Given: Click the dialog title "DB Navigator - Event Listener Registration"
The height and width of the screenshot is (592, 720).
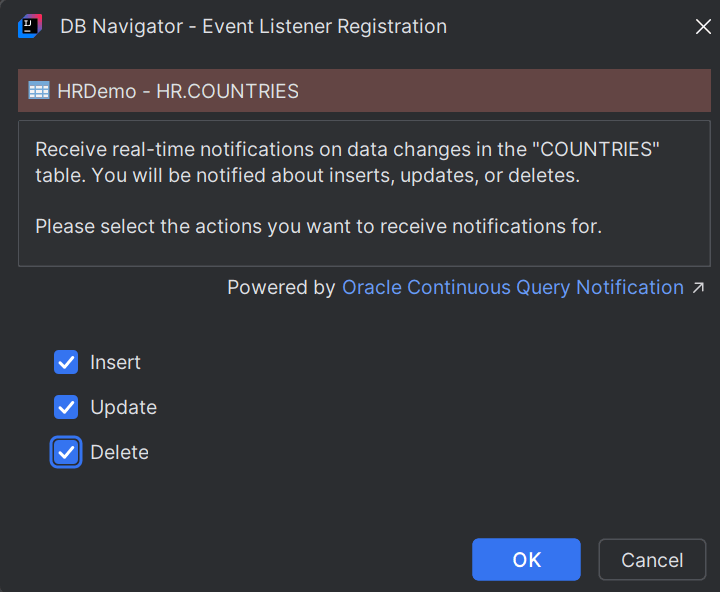Looking at the screenshot, I should (x=253, y=27).
